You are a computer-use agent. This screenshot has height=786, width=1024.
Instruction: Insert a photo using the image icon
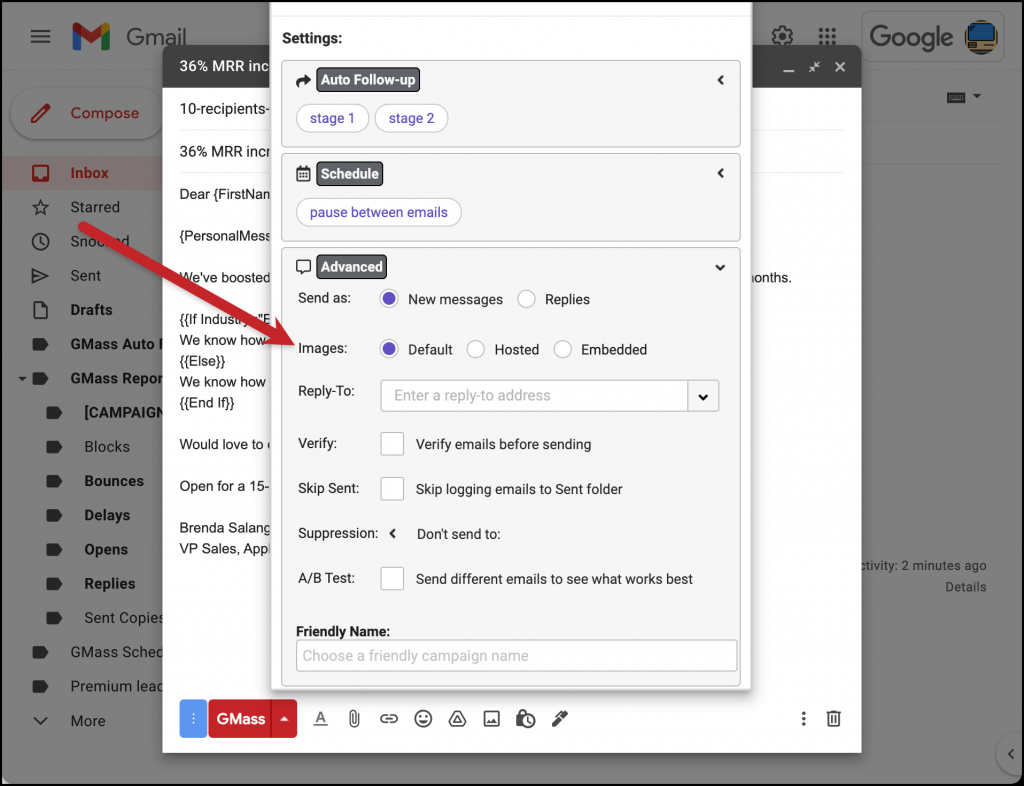(x=491, y=718)
